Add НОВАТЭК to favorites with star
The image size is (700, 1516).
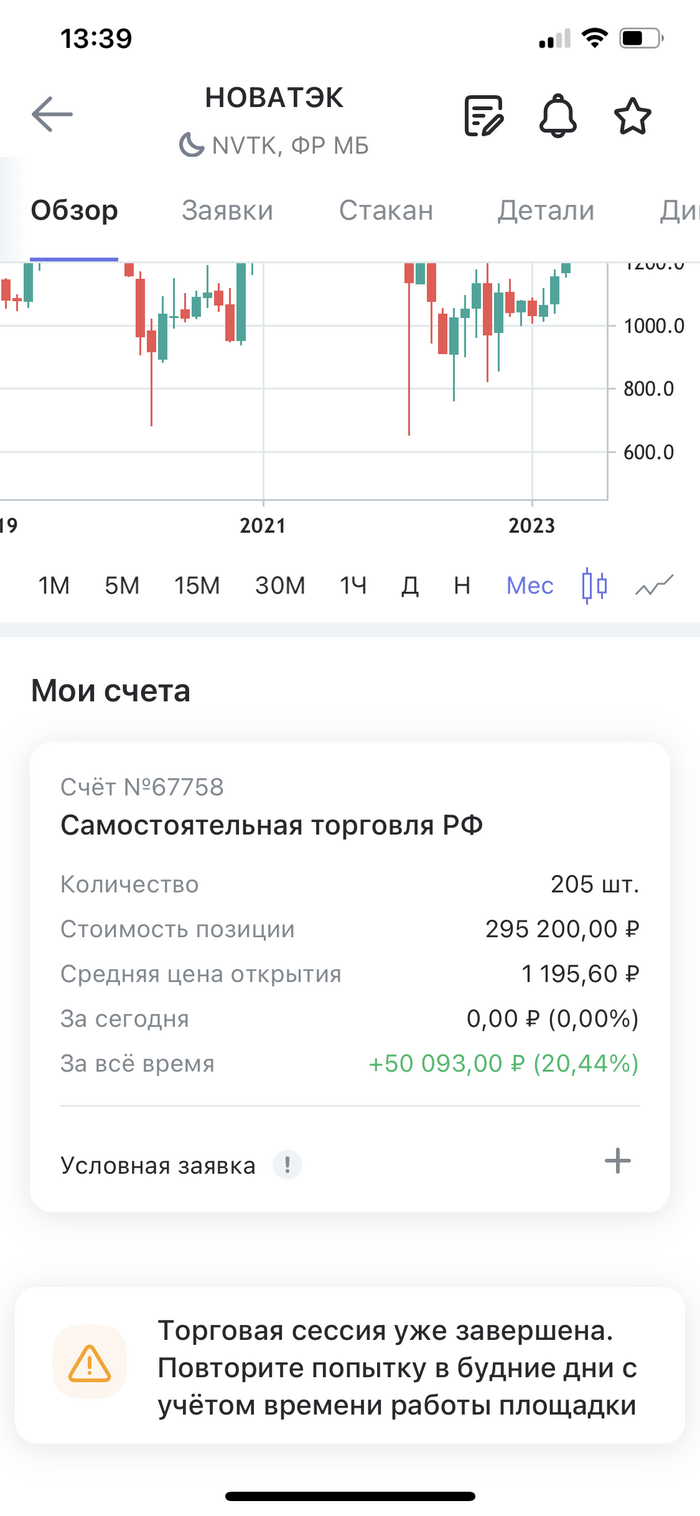[x=632, y=116]
